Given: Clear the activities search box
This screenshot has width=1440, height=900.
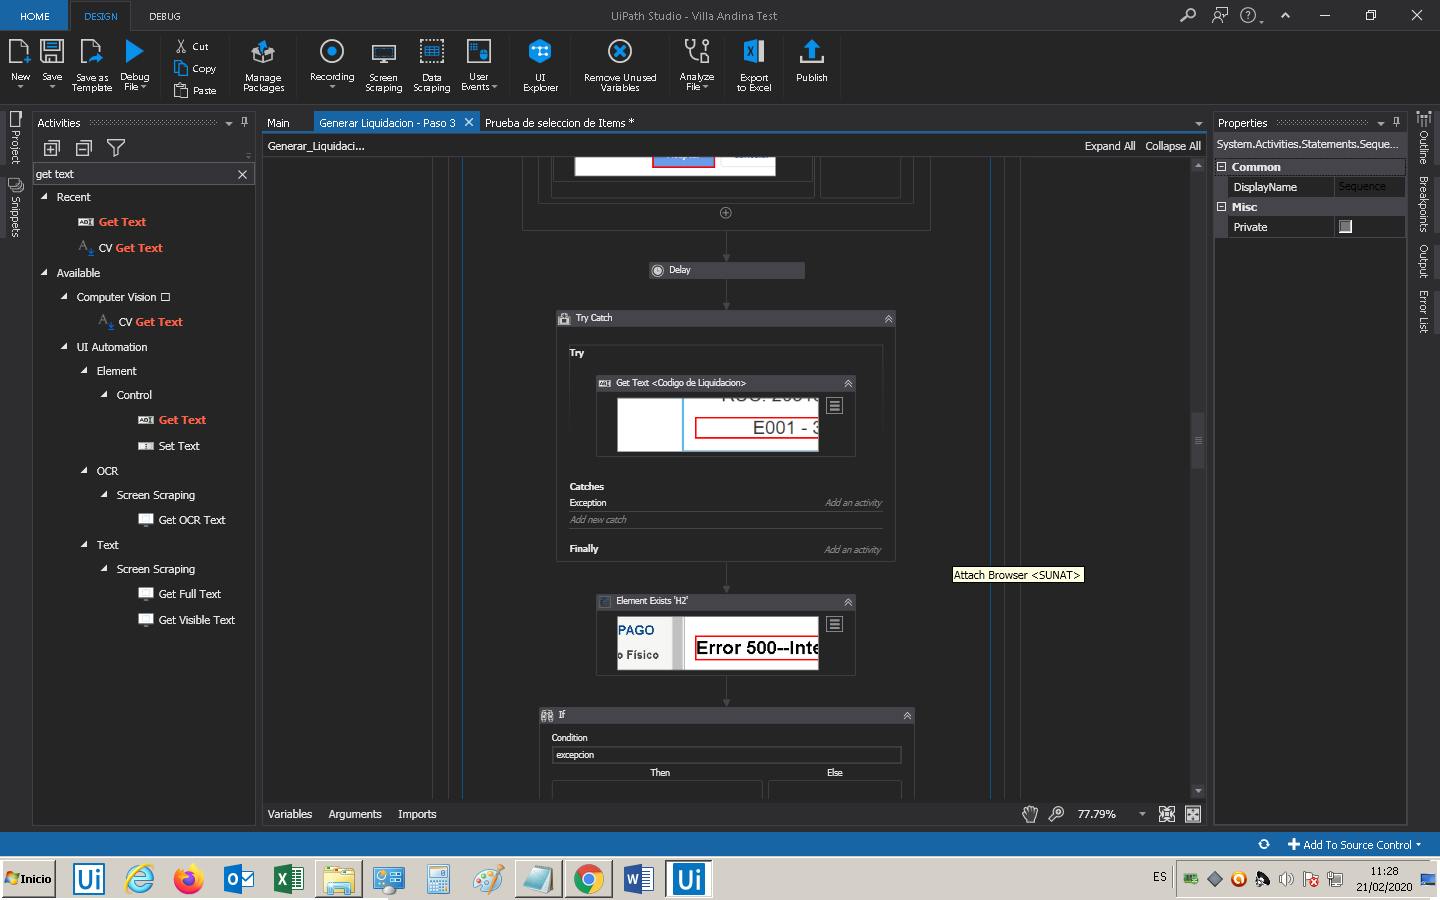Looking at the screenshot, I should [x=242, y=174].
